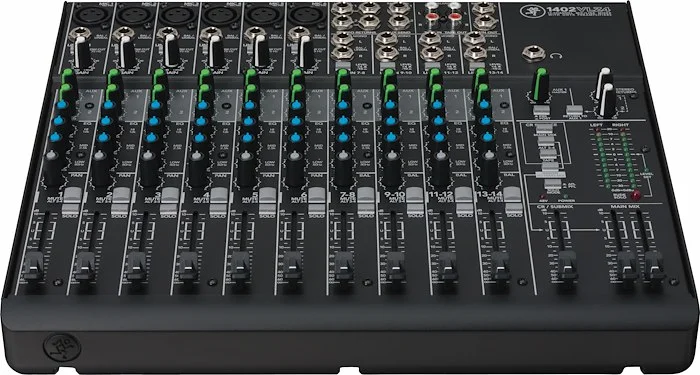Click the channel 2 fader cap
This screenshot has width=700, height=375.
click(85, 266)
